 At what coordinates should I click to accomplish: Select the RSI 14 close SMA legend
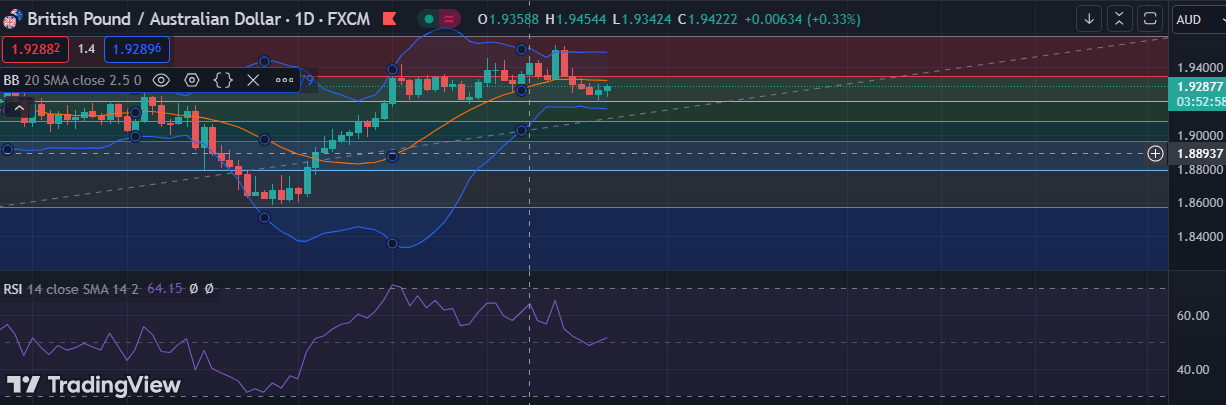(x=72, y=288)
